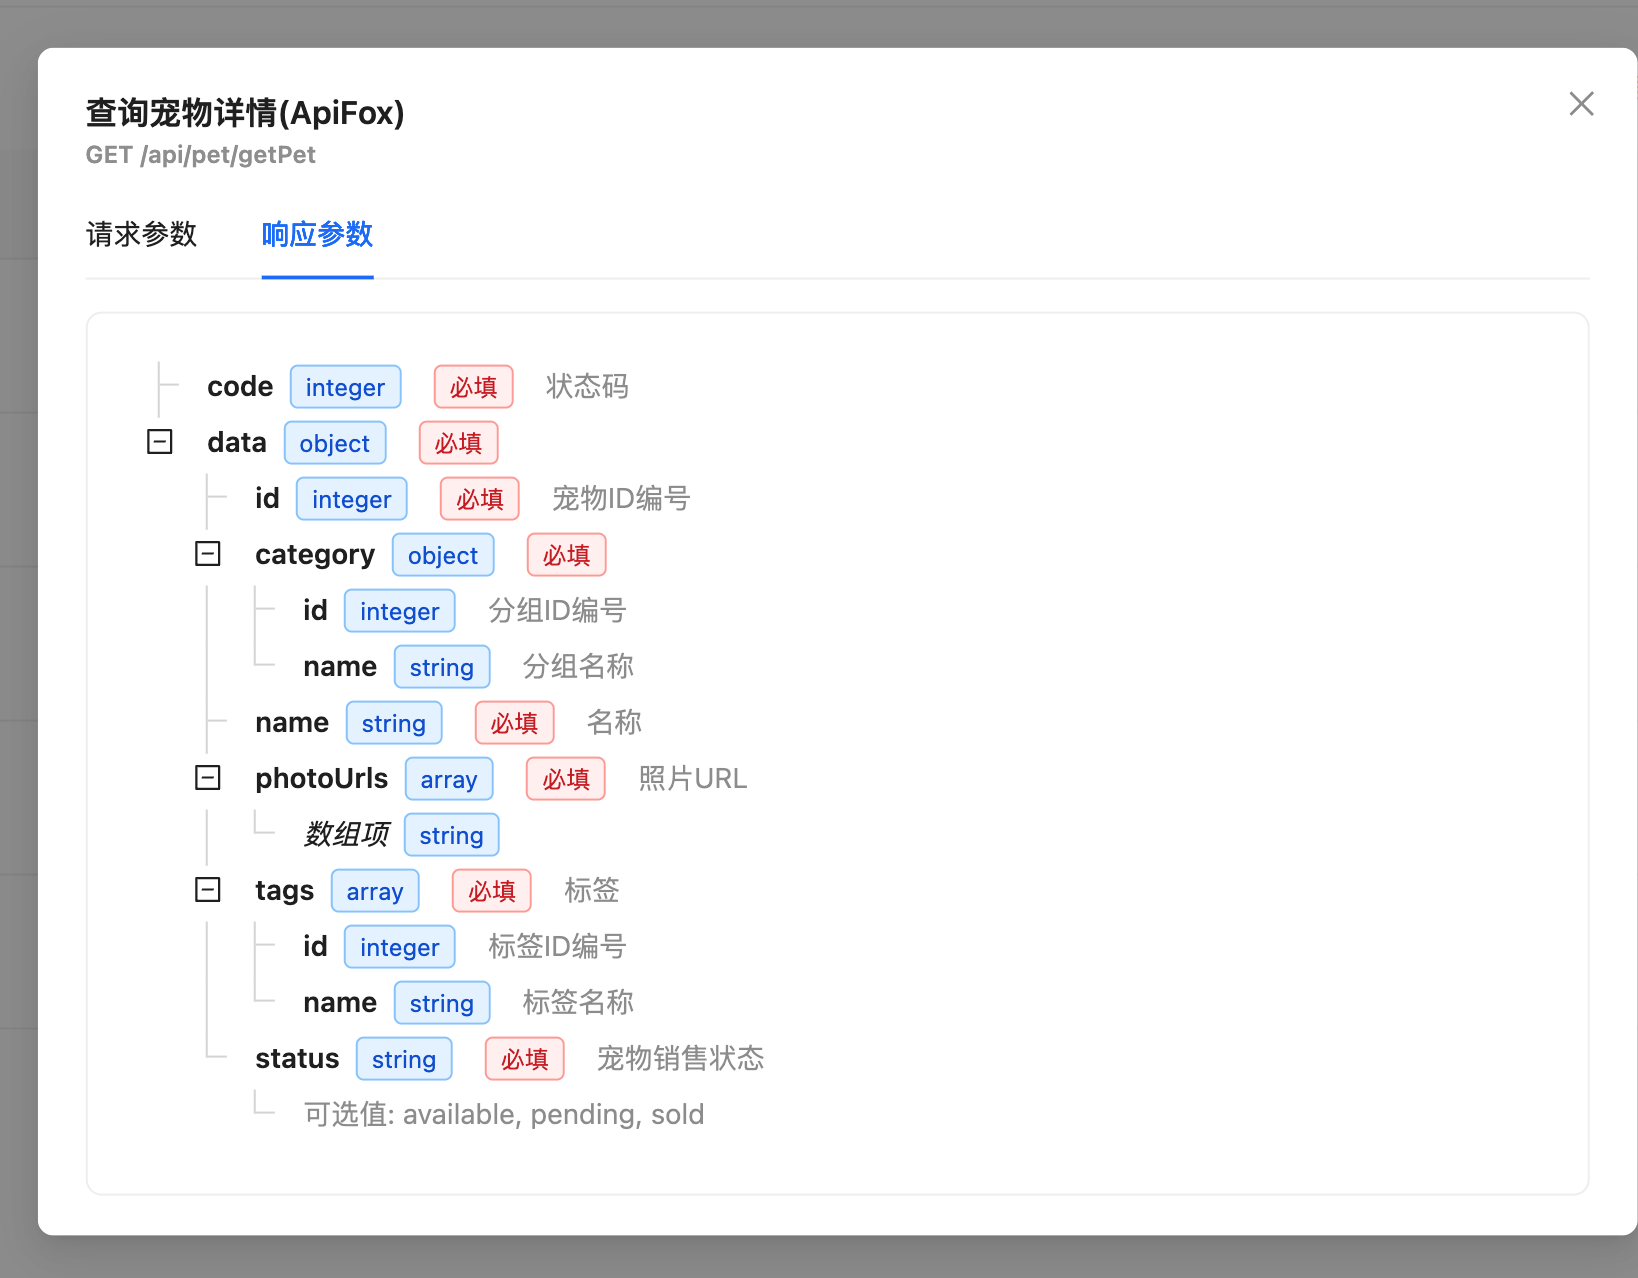
Task: Click the string tag beside 标签名称
Action: [442, 1003]
